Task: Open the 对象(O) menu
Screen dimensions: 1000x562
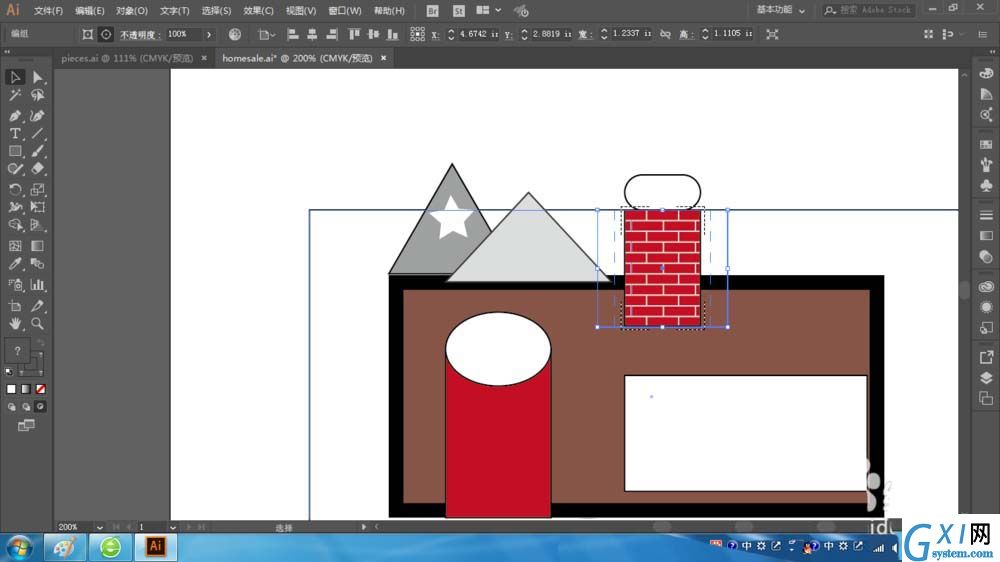Action: pyautogui.click(x=131, y=11)
